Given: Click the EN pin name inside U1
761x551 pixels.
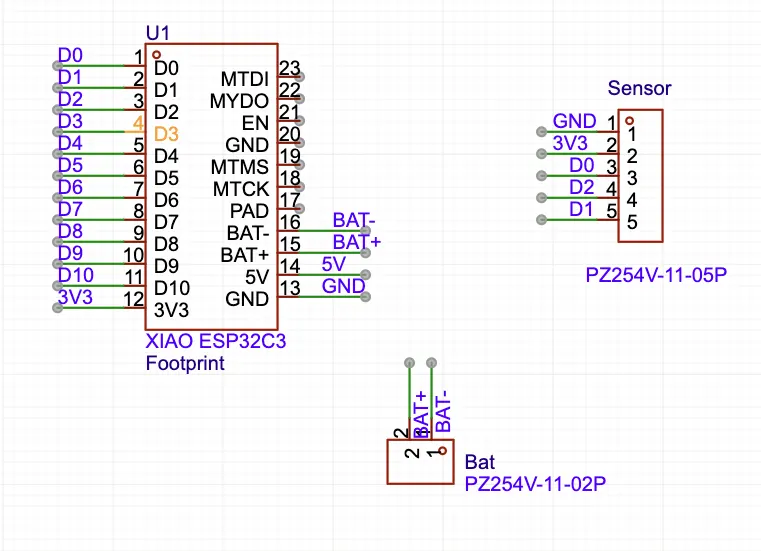Looking at the screenshot, I should (255, 123).
